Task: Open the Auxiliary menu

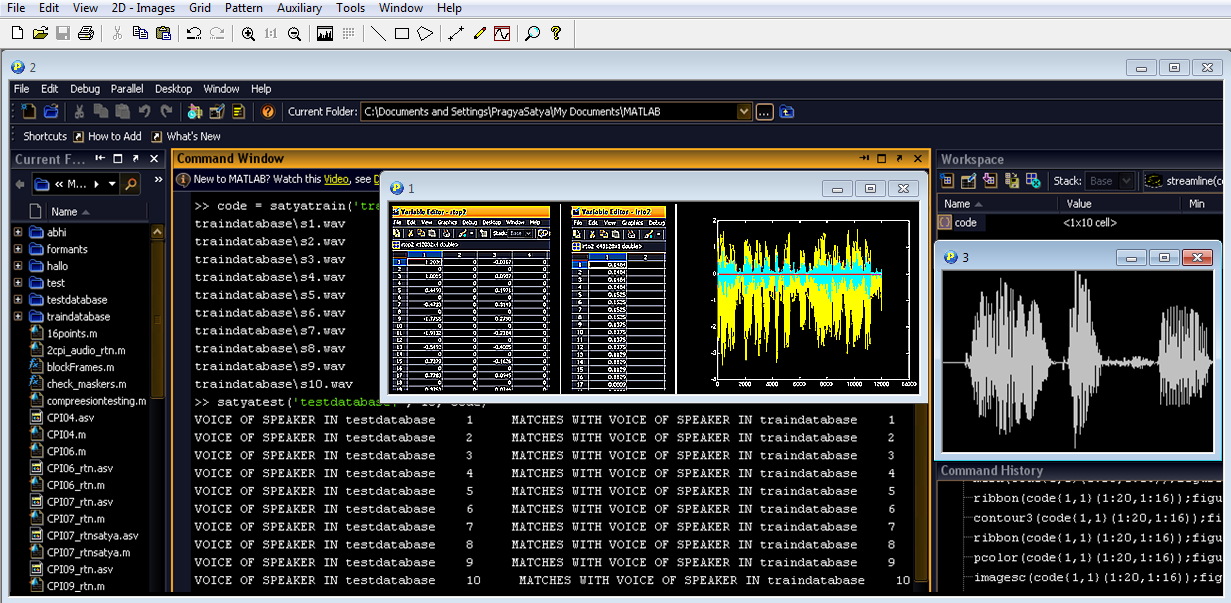Action: coord(298,8)
